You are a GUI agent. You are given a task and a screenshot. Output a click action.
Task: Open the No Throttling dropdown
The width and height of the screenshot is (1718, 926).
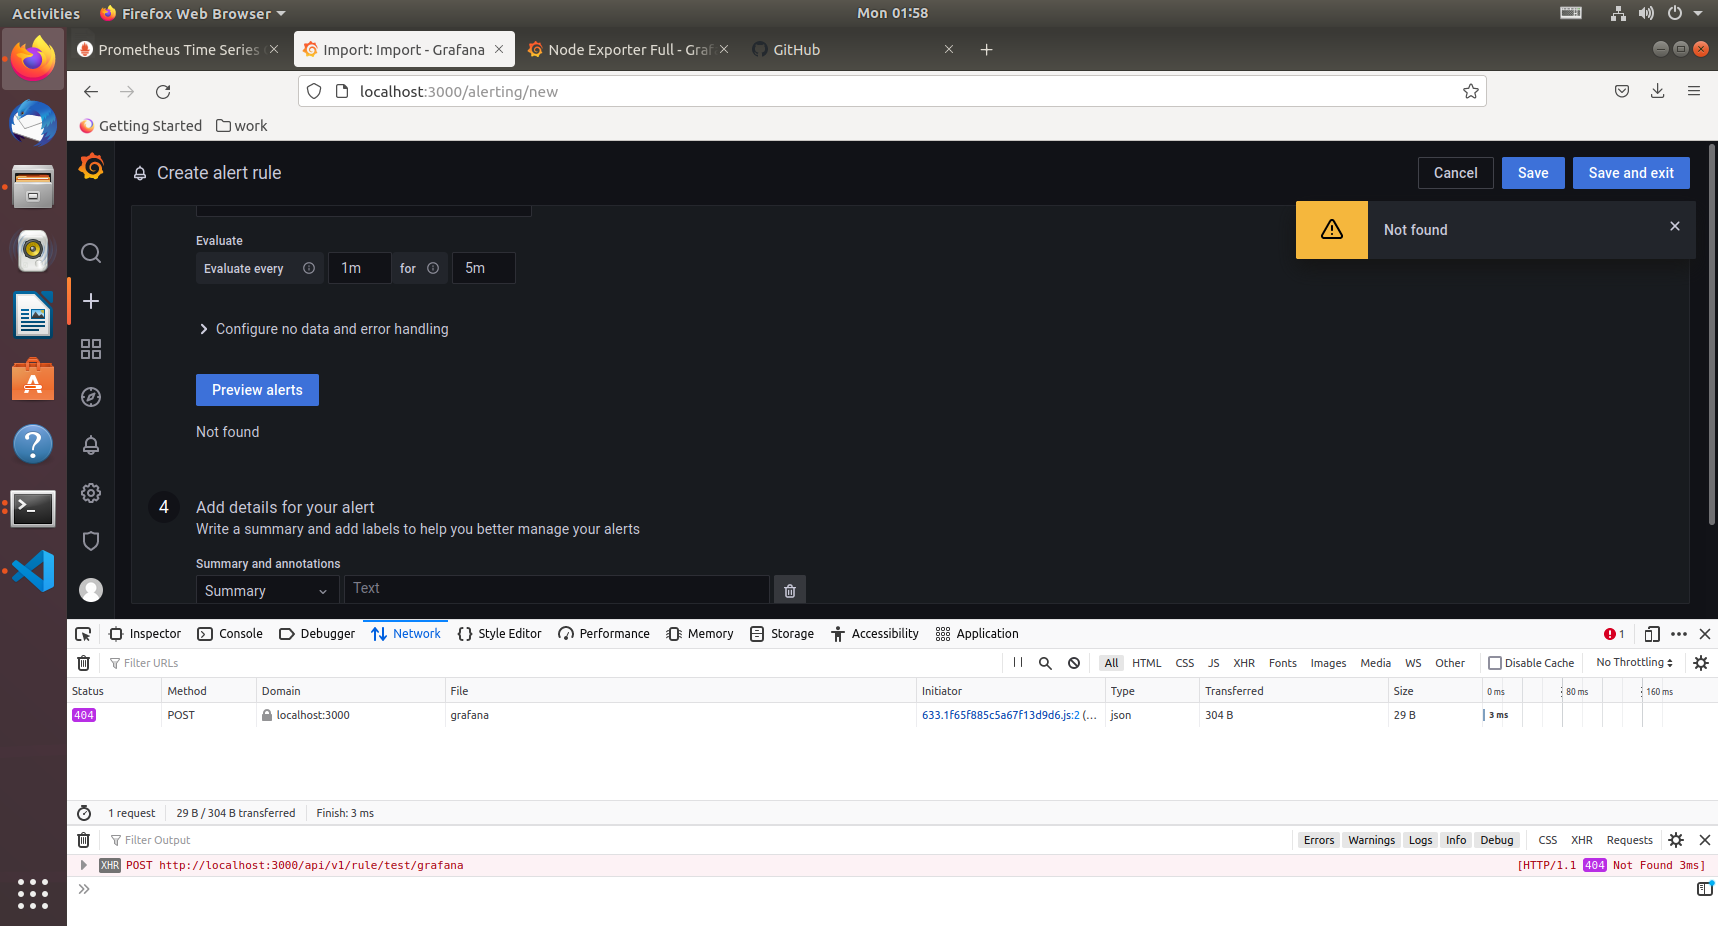(1633, 662)
